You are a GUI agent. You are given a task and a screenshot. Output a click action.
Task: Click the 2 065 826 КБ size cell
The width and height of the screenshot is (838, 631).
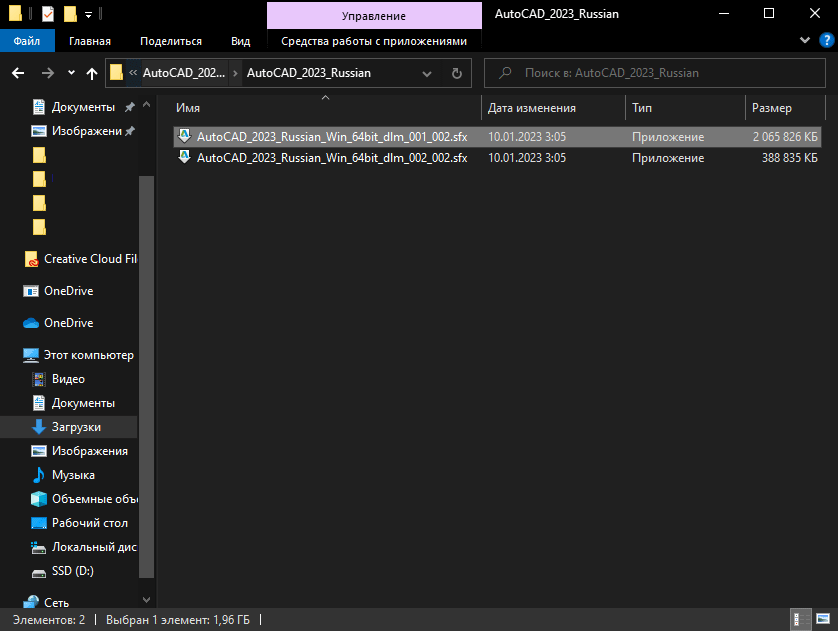point(785,137)
